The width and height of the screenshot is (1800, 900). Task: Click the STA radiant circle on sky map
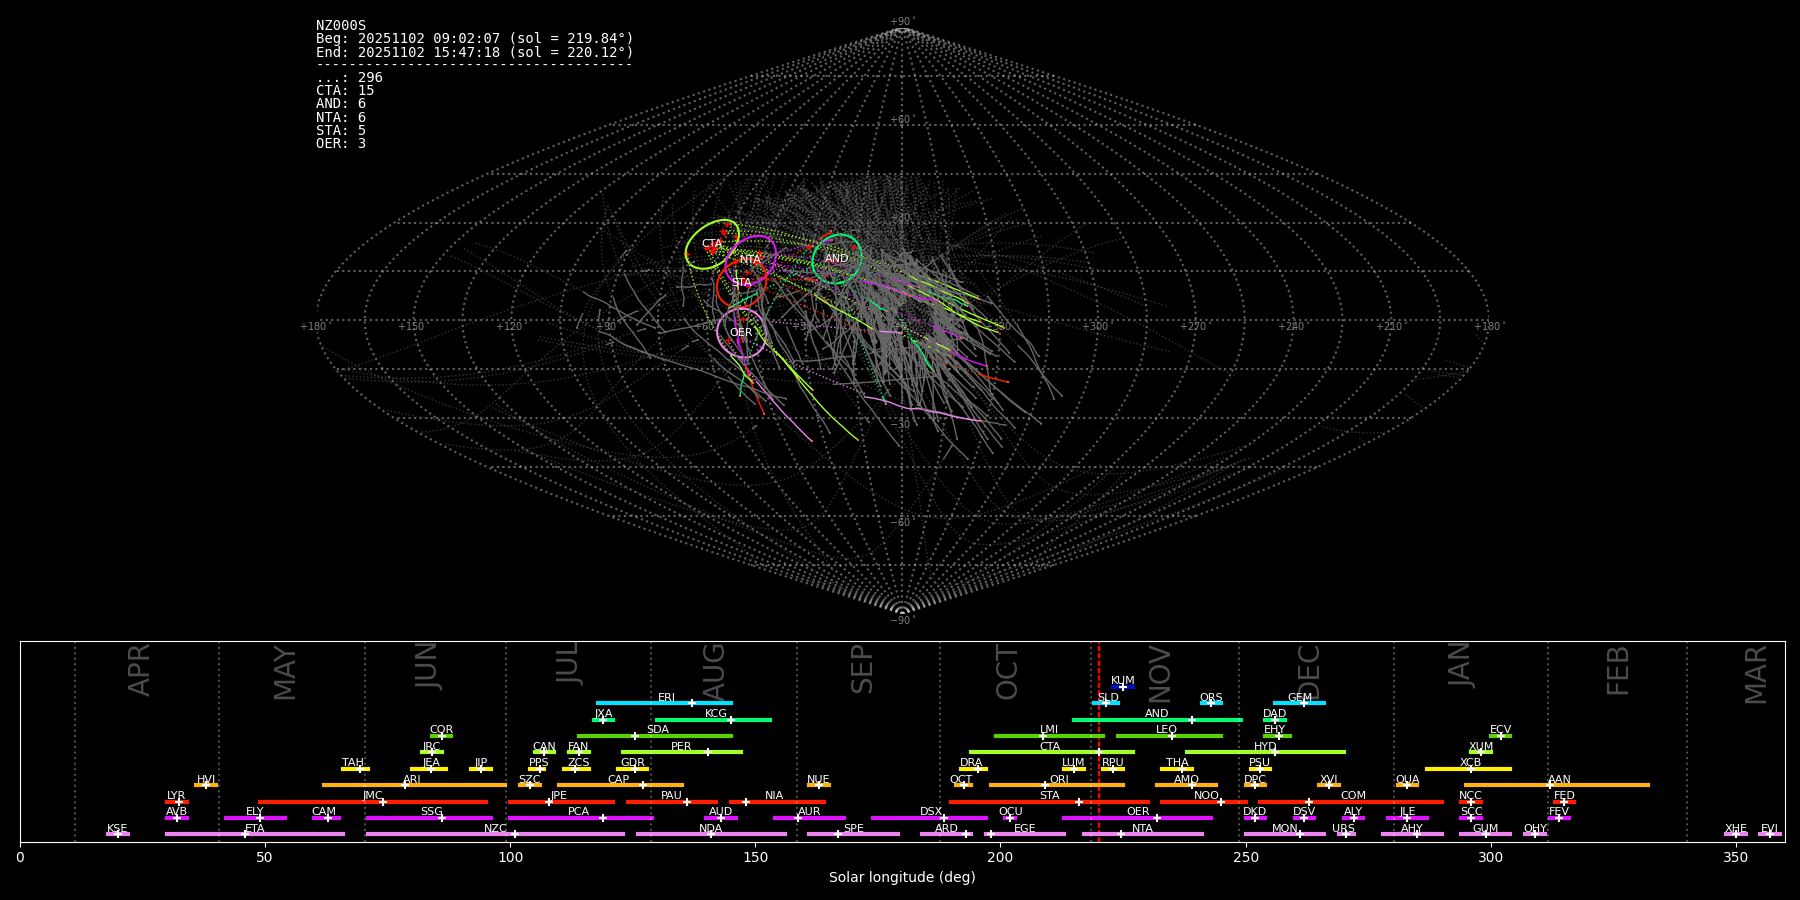tap(741, 283)
